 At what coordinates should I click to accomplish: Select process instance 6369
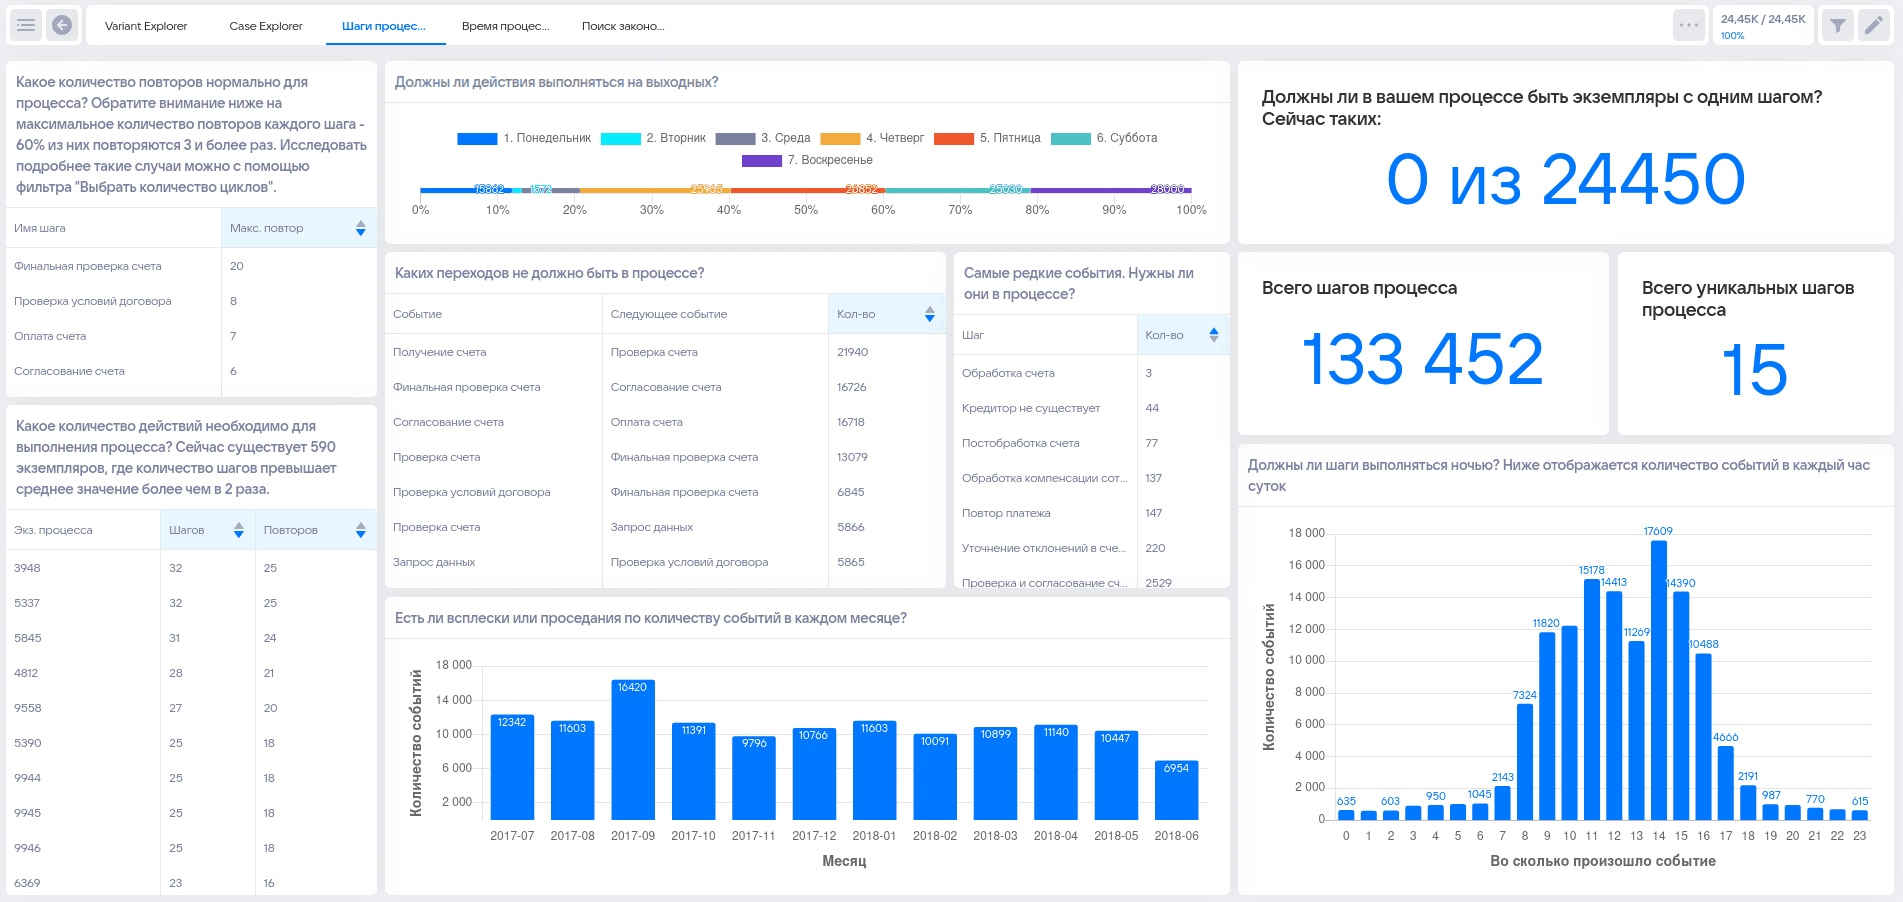(x=191, y=883)
